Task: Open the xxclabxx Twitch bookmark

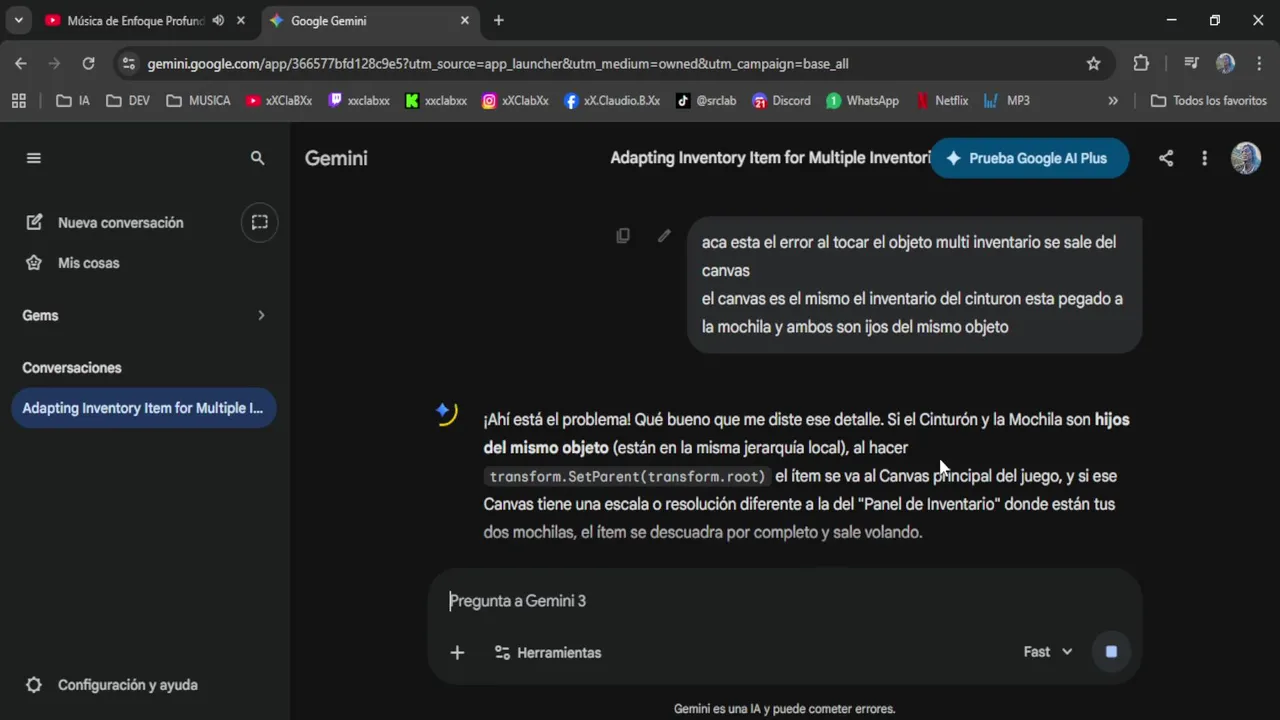Action: coord(359,100)
